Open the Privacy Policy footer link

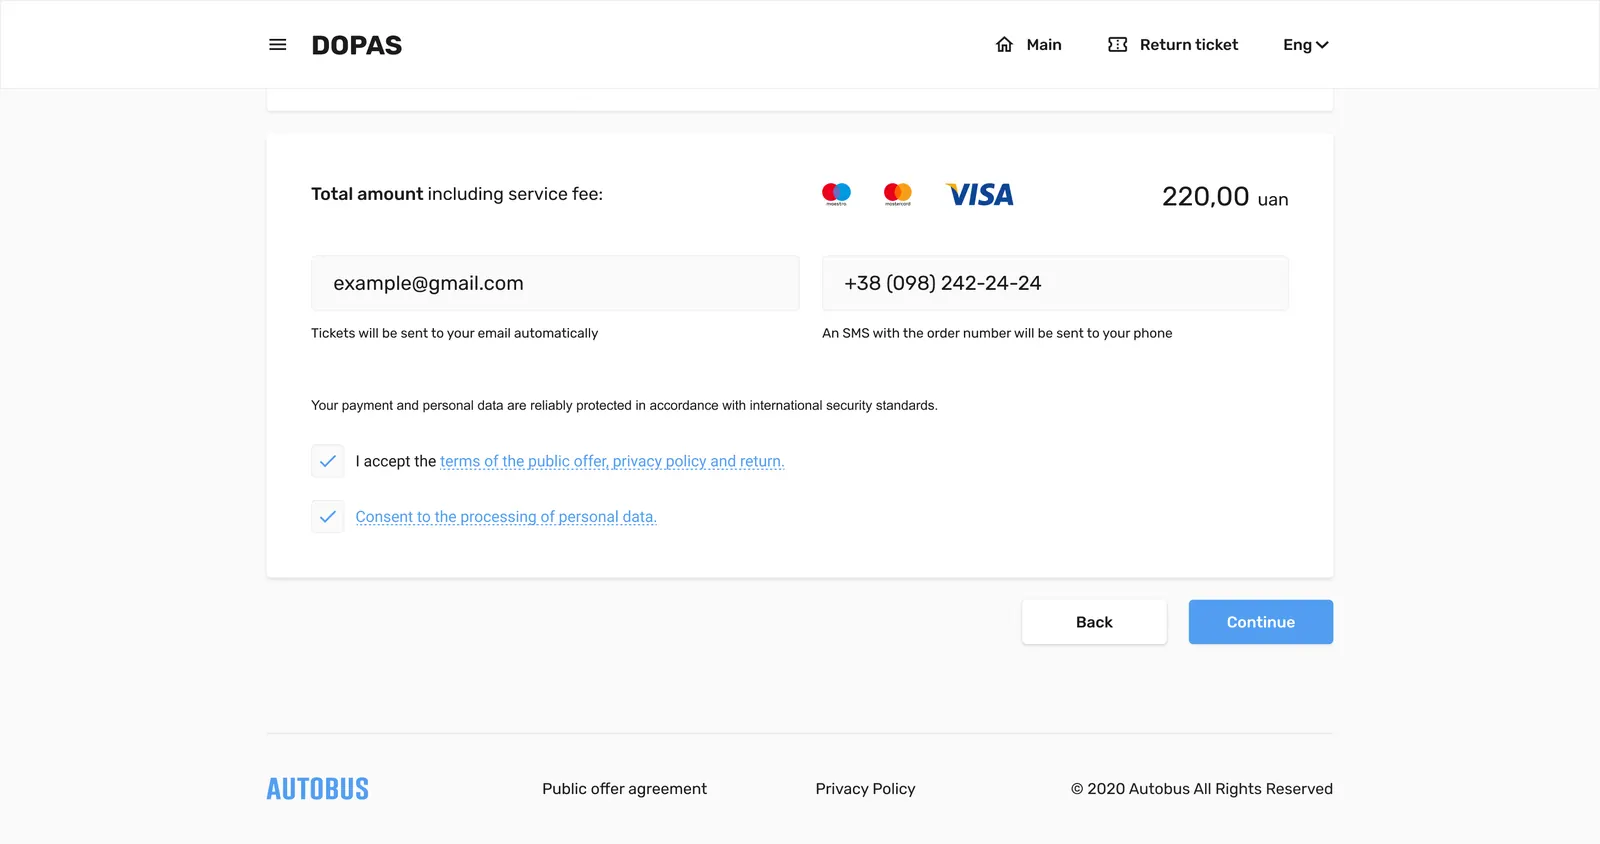pyautogui.click(x=866, y=789)
